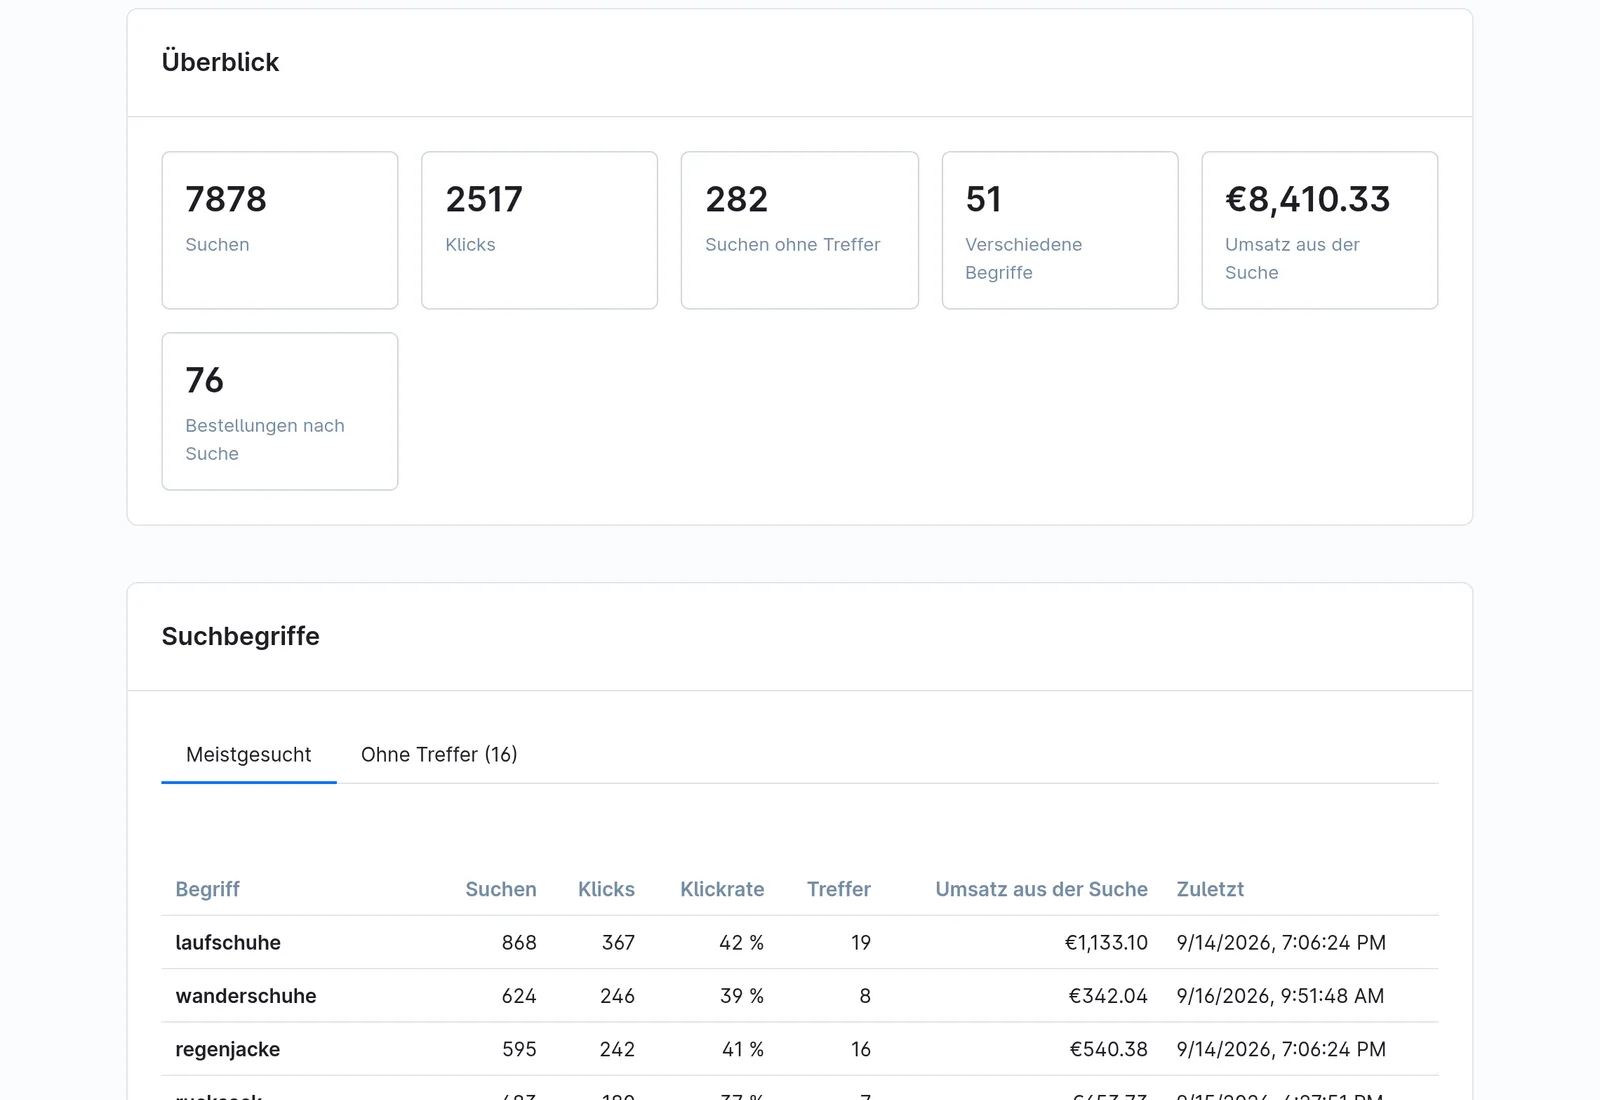The width and height of the screenshot is (1600, 1100).
Task: Click the 16 Treffer value for regenjacke
Action: point(861,1050)
